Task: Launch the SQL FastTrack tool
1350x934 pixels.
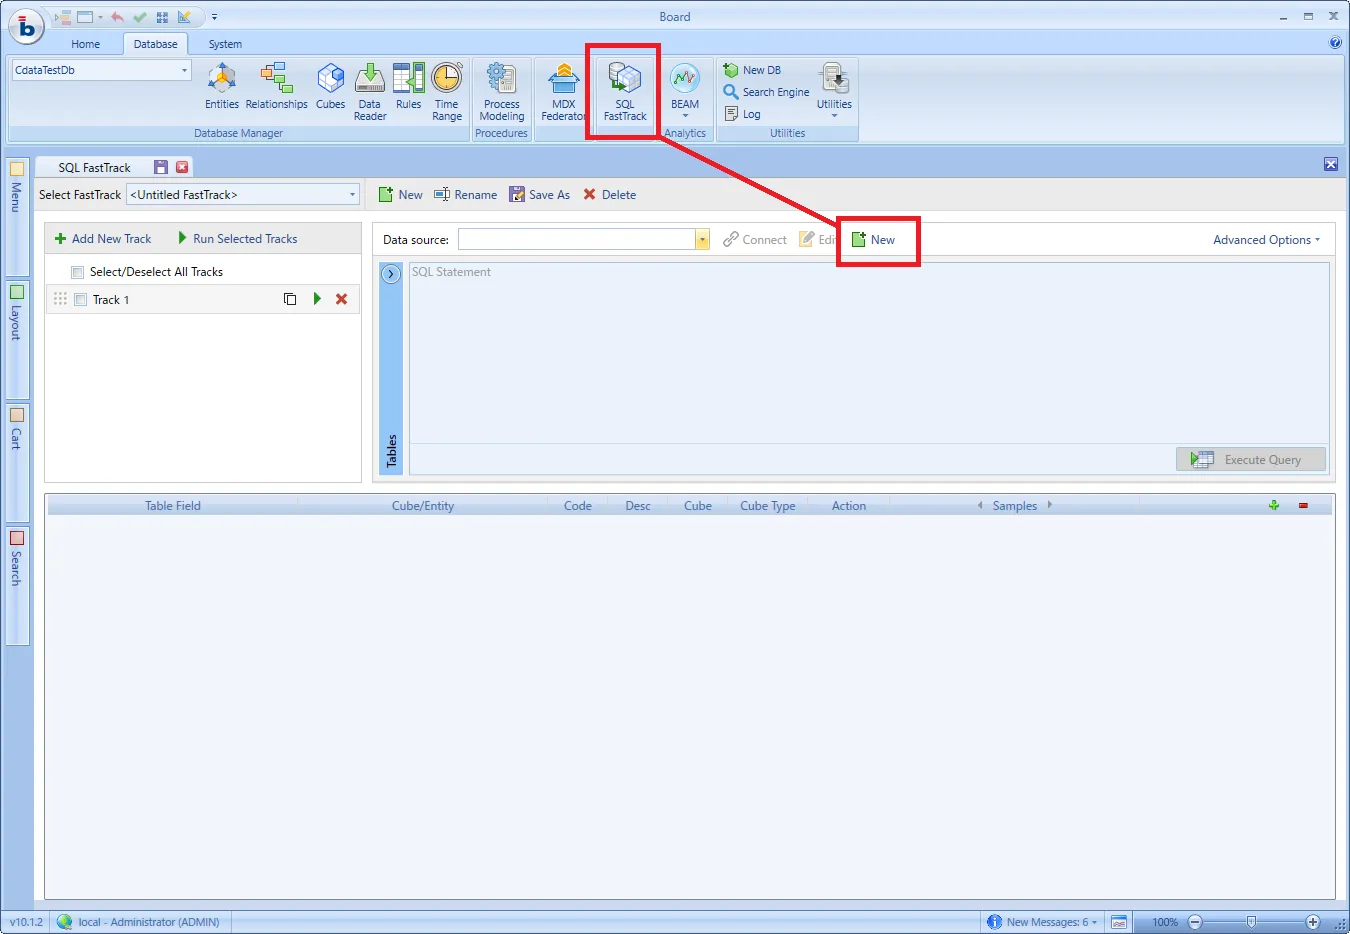Action: coord(625,92)
